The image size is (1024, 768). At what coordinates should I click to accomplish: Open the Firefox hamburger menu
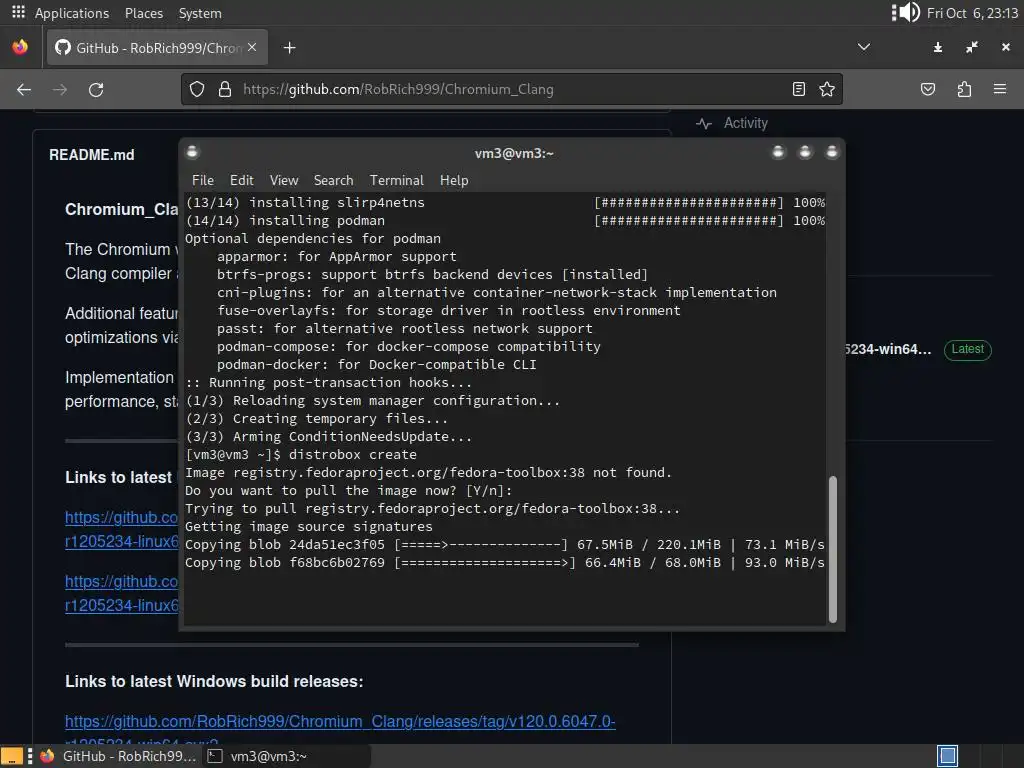[x=1000, y=89]
